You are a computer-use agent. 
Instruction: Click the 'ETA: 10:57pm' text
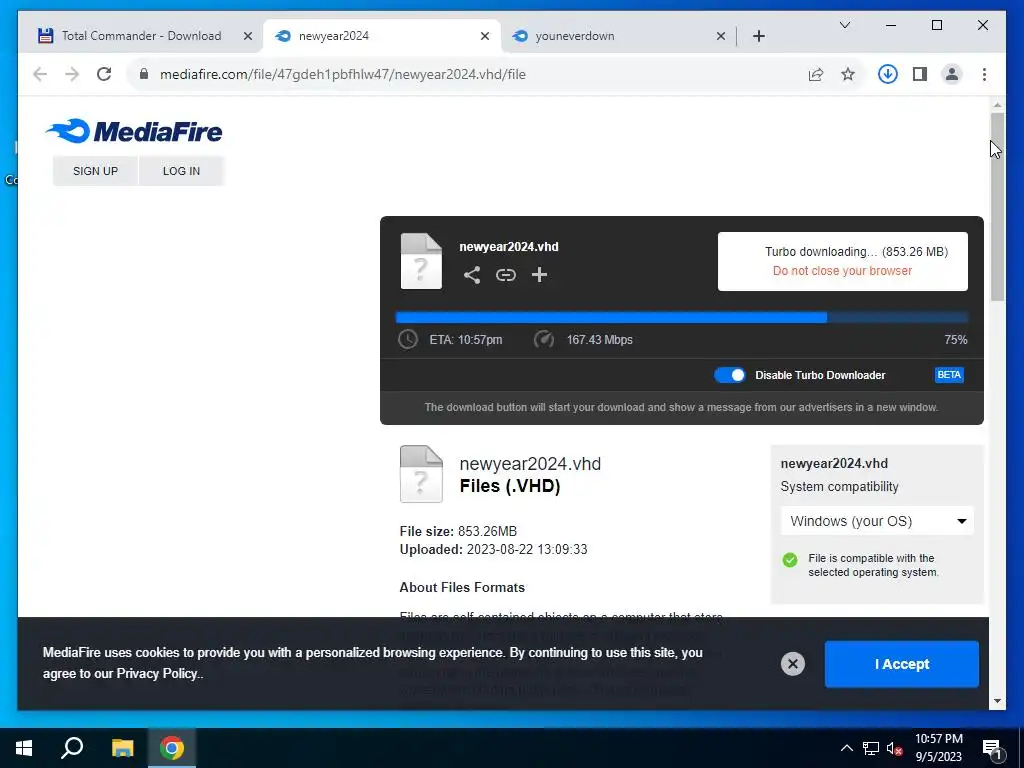(466, 340)
